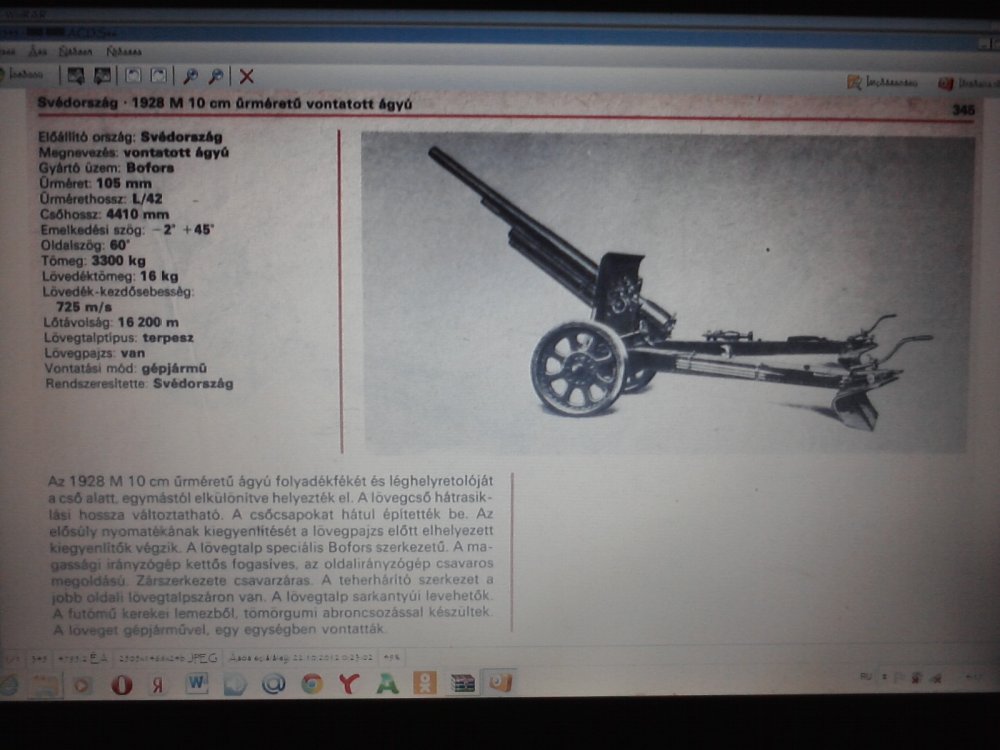The width and height of the screenshot is (1000, 750).
Task: Click the 'Rendszeresítette: Svédország' line
Action: coord(139,384)
